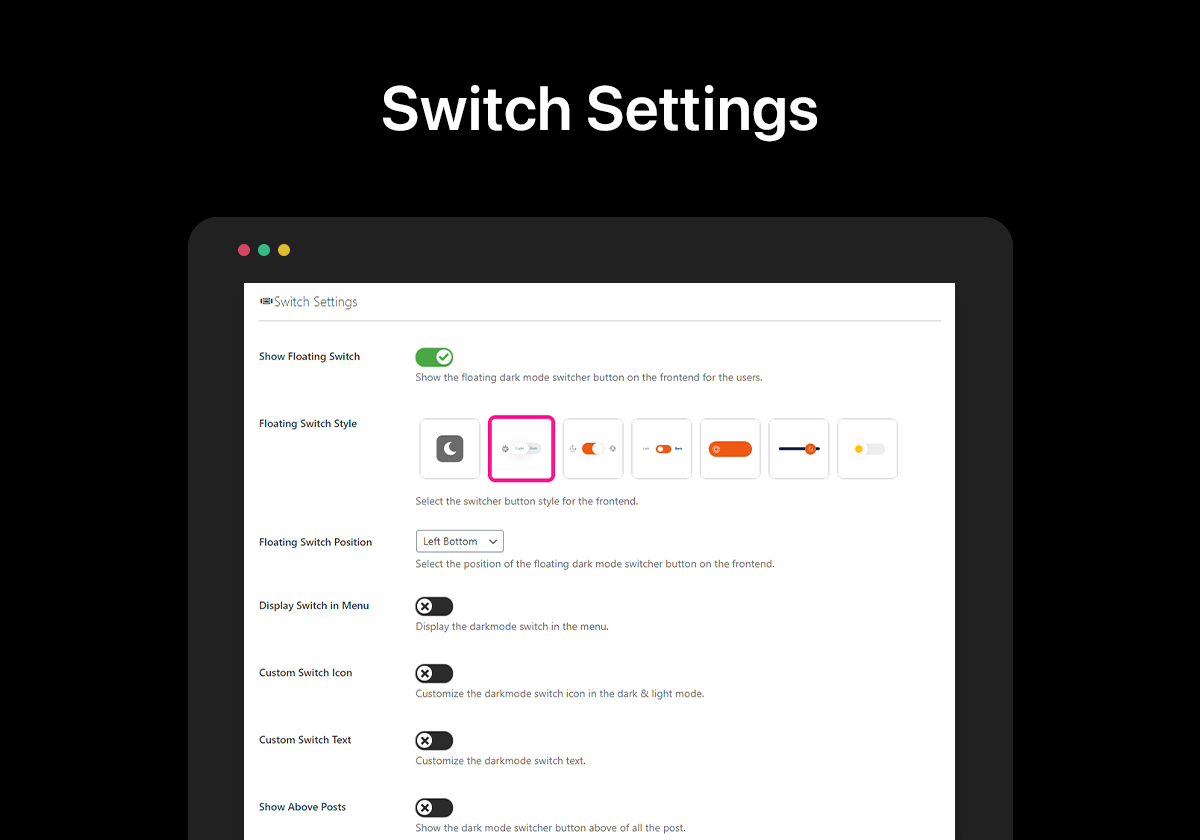Enable Display Switch in Menu toggle
The height and width of the screenshot is (840, 1200).
click(434, 606)
